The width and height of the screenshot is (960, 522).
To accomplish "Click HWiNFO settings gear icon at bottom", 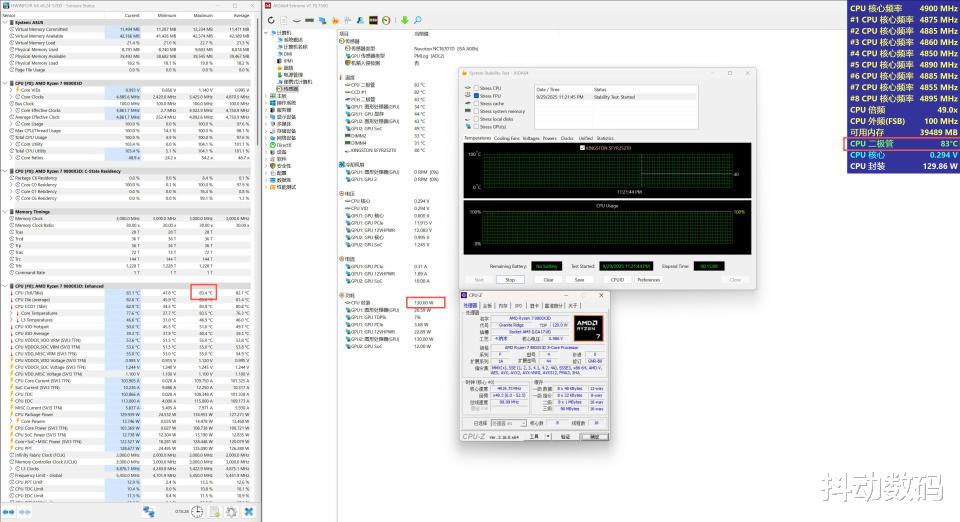I will click(x=231, y=510).
